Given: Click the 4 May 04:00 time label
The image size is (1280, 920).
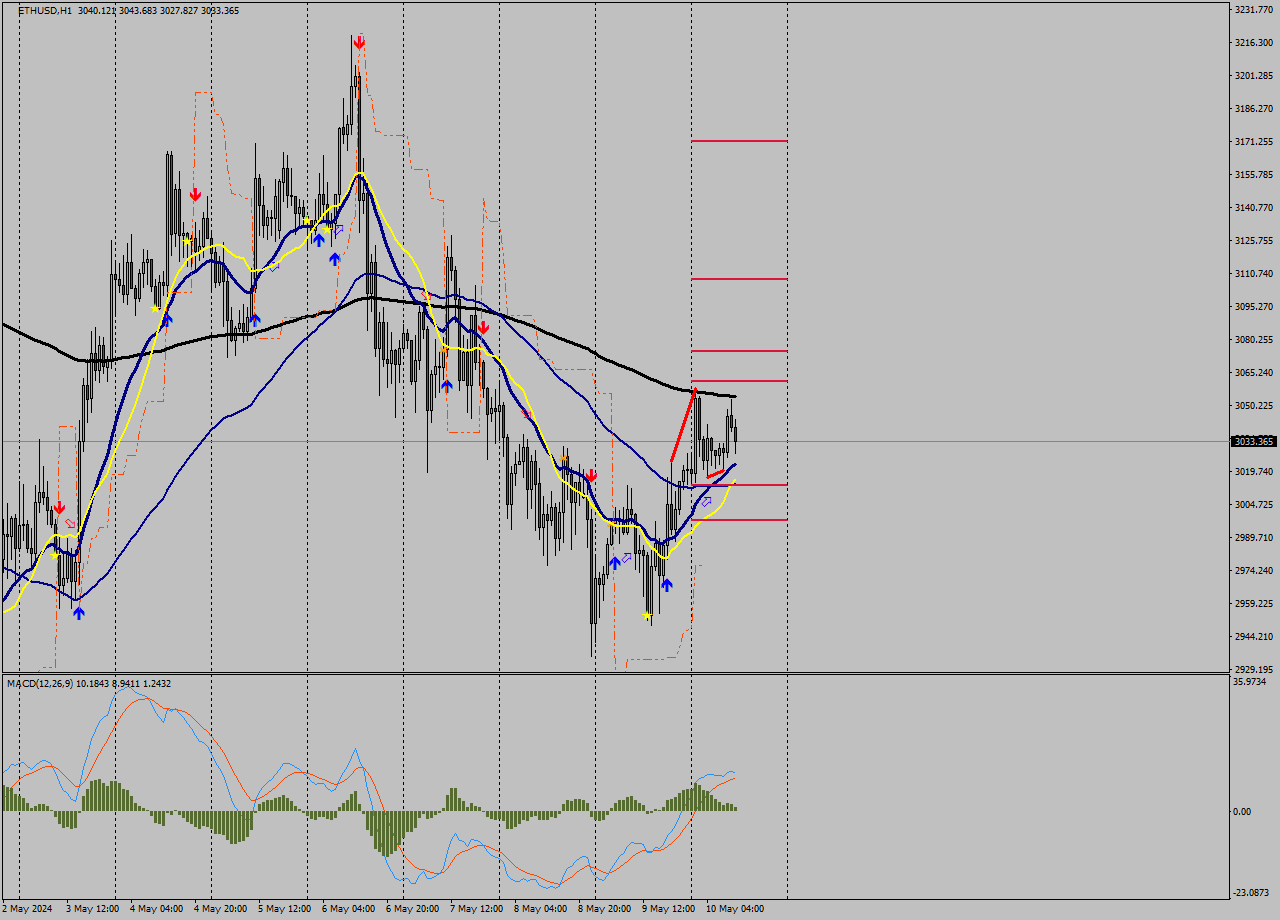Looking at the screenshot, I should point(157,909).
